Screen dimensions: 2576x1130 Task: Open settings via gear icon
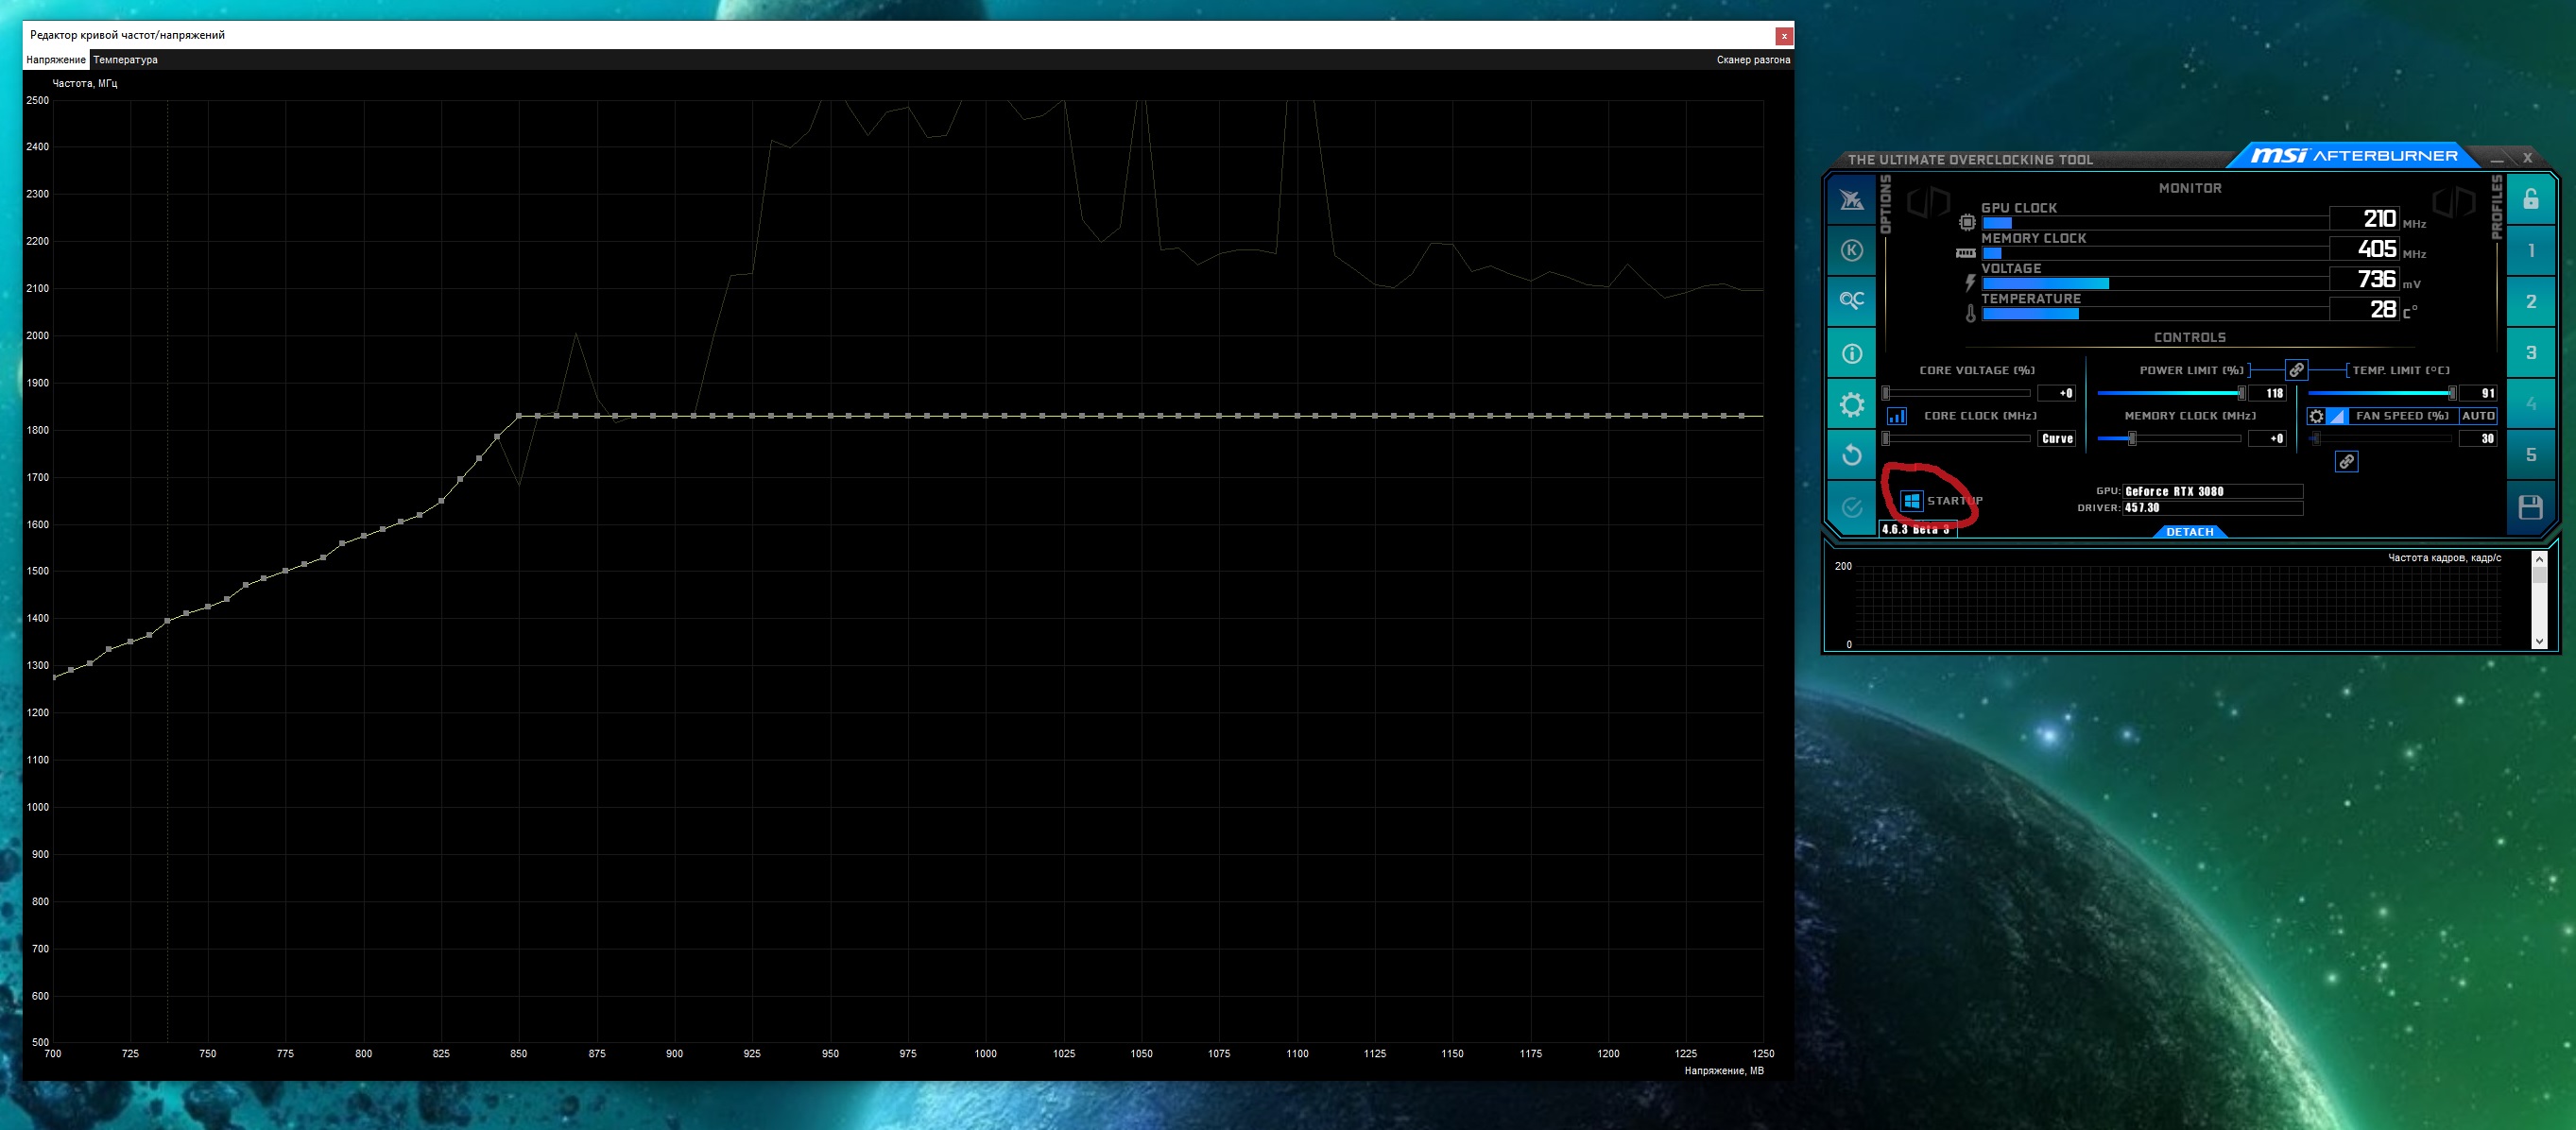tap(1851, 404)
